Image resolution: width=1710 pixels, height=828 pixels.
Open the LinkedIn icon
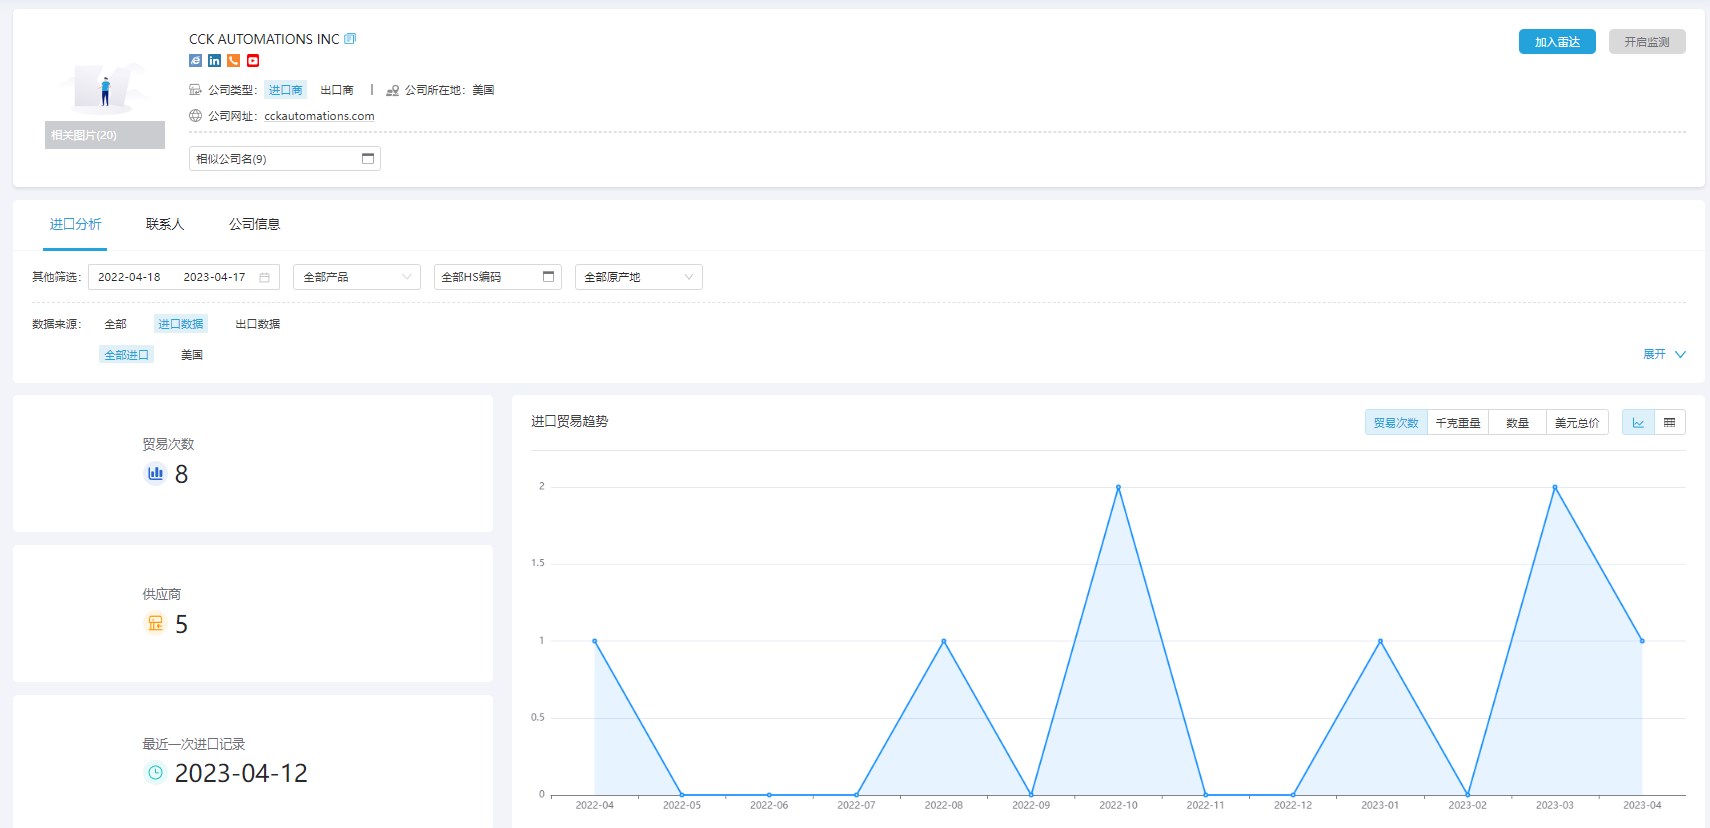214,61
